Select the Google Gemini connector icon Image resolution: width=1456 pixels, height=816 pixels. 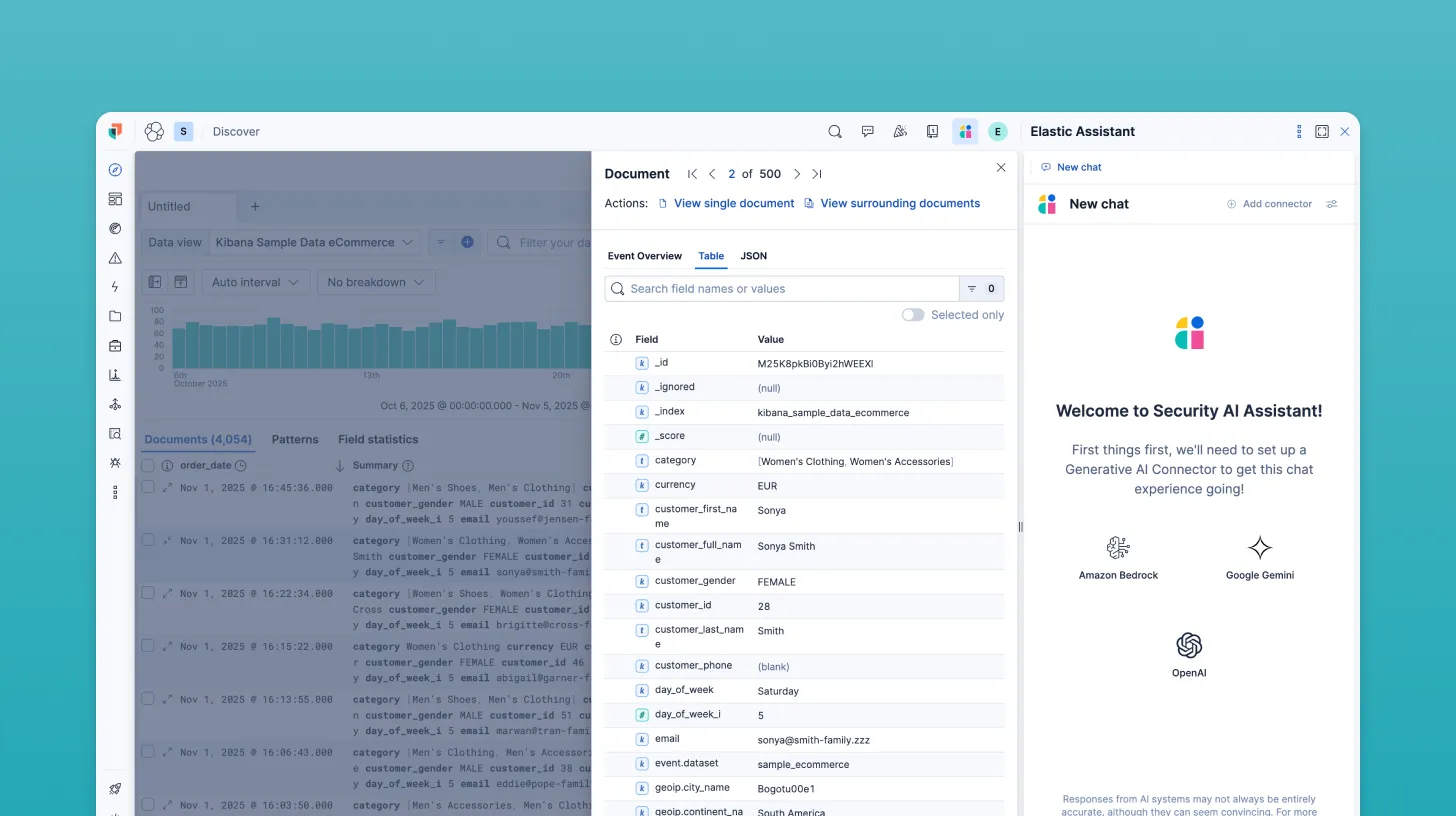(x=1260, y=548)
